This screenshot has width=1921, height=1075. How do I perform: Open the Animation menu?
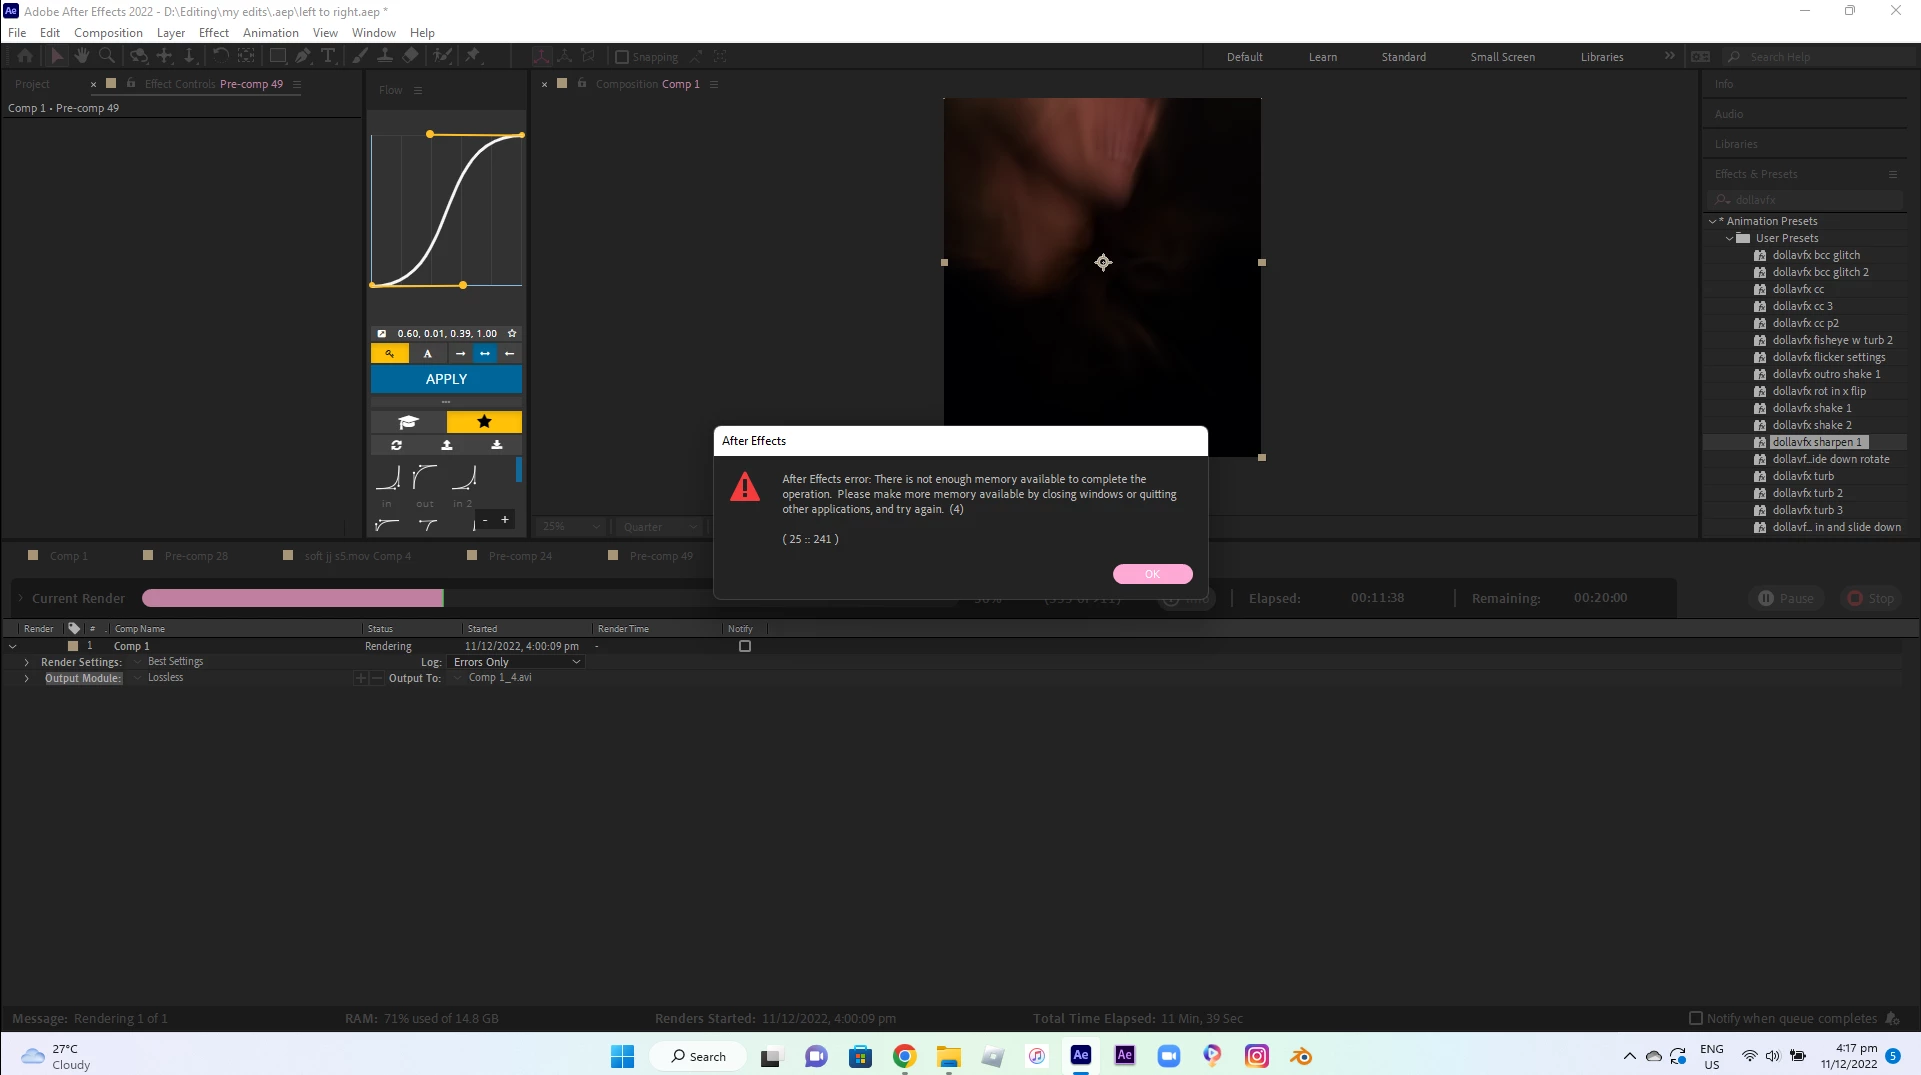(x=270, y=32)
